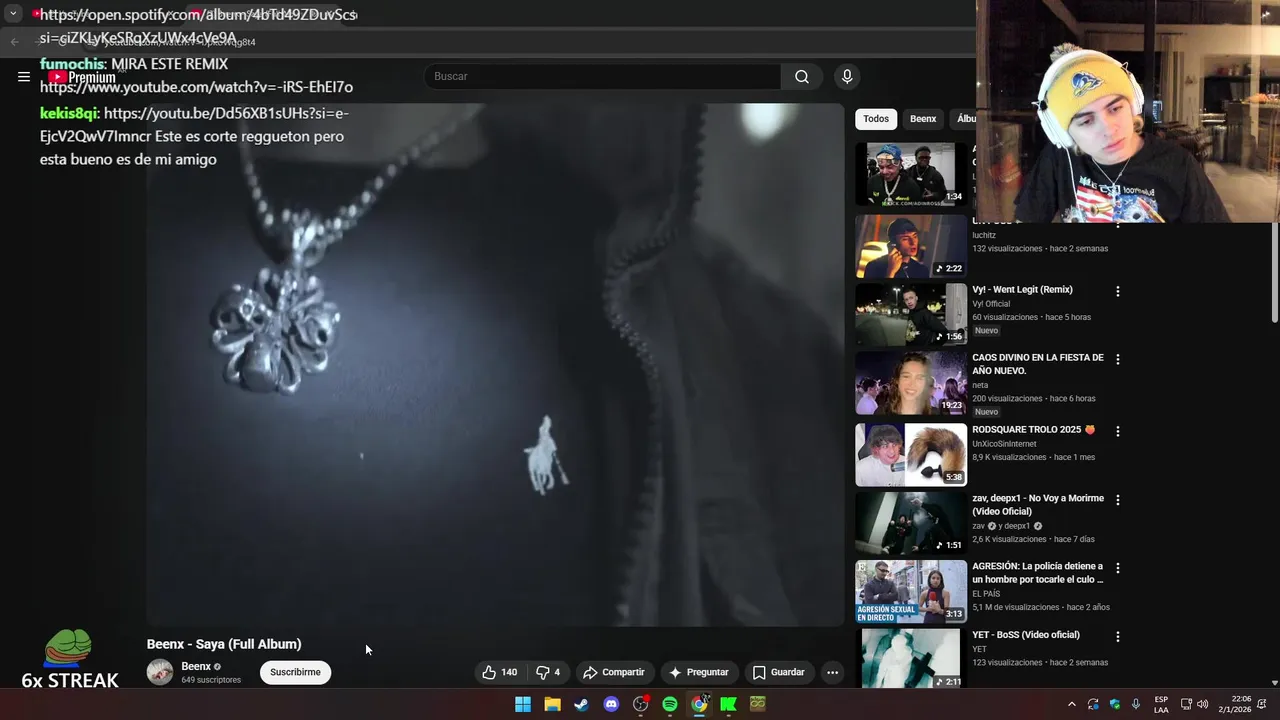Open the No Voy a Morirme thumbnail

911,522
